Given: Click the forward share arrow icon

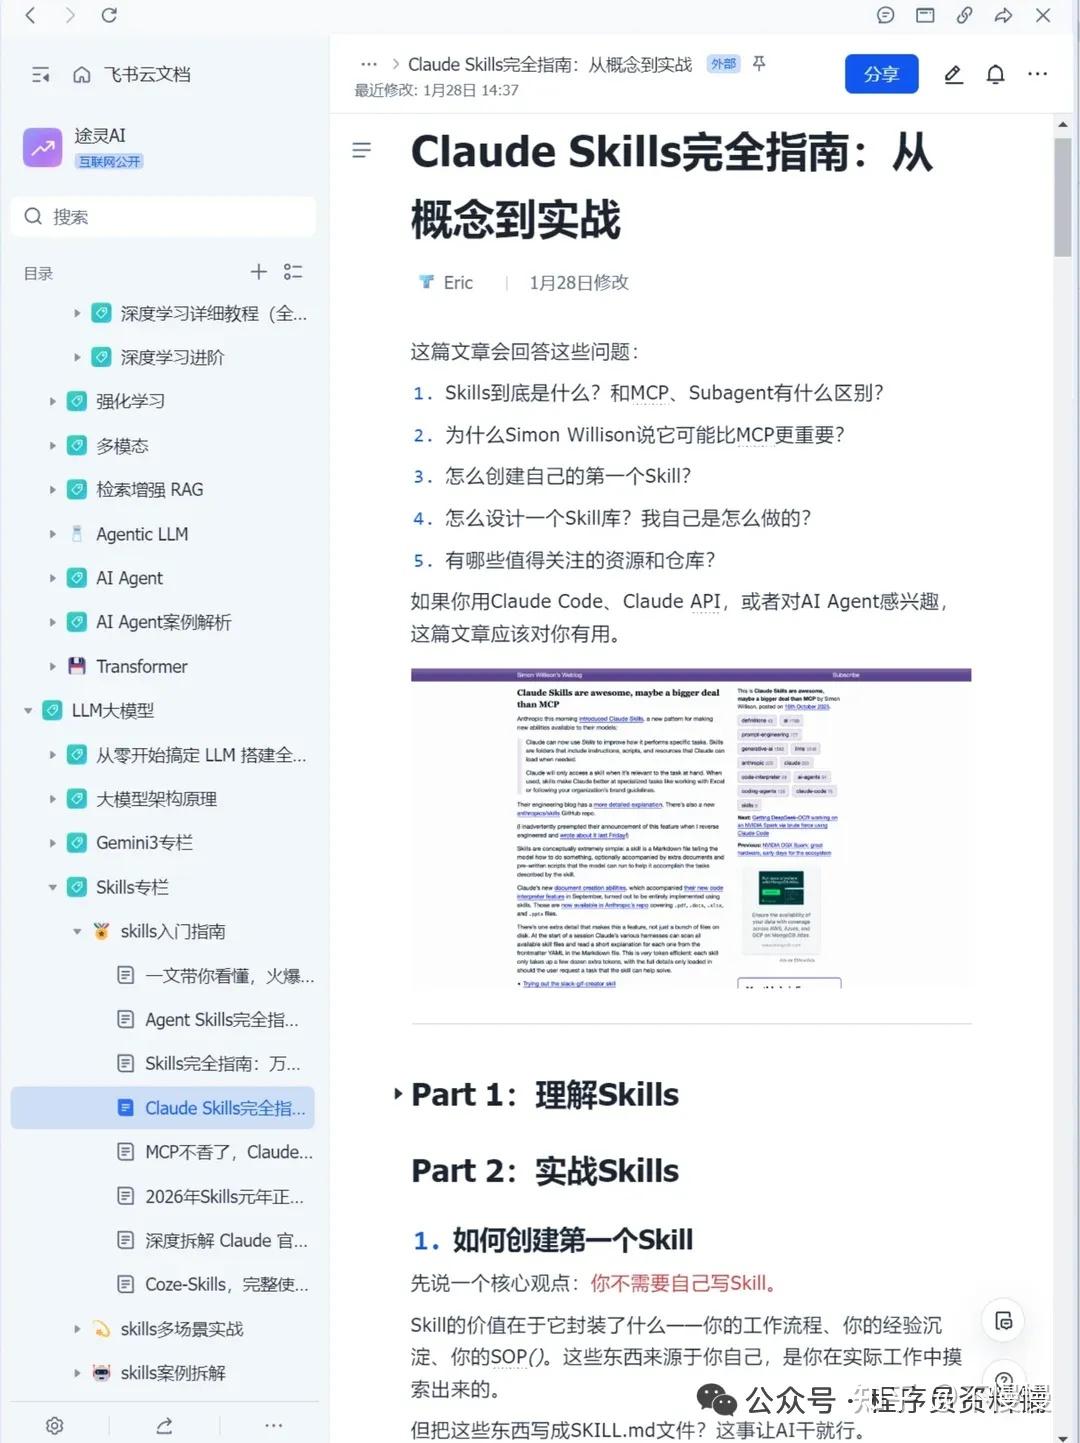Looking at the screenshot, I should tap(1003, 15).
